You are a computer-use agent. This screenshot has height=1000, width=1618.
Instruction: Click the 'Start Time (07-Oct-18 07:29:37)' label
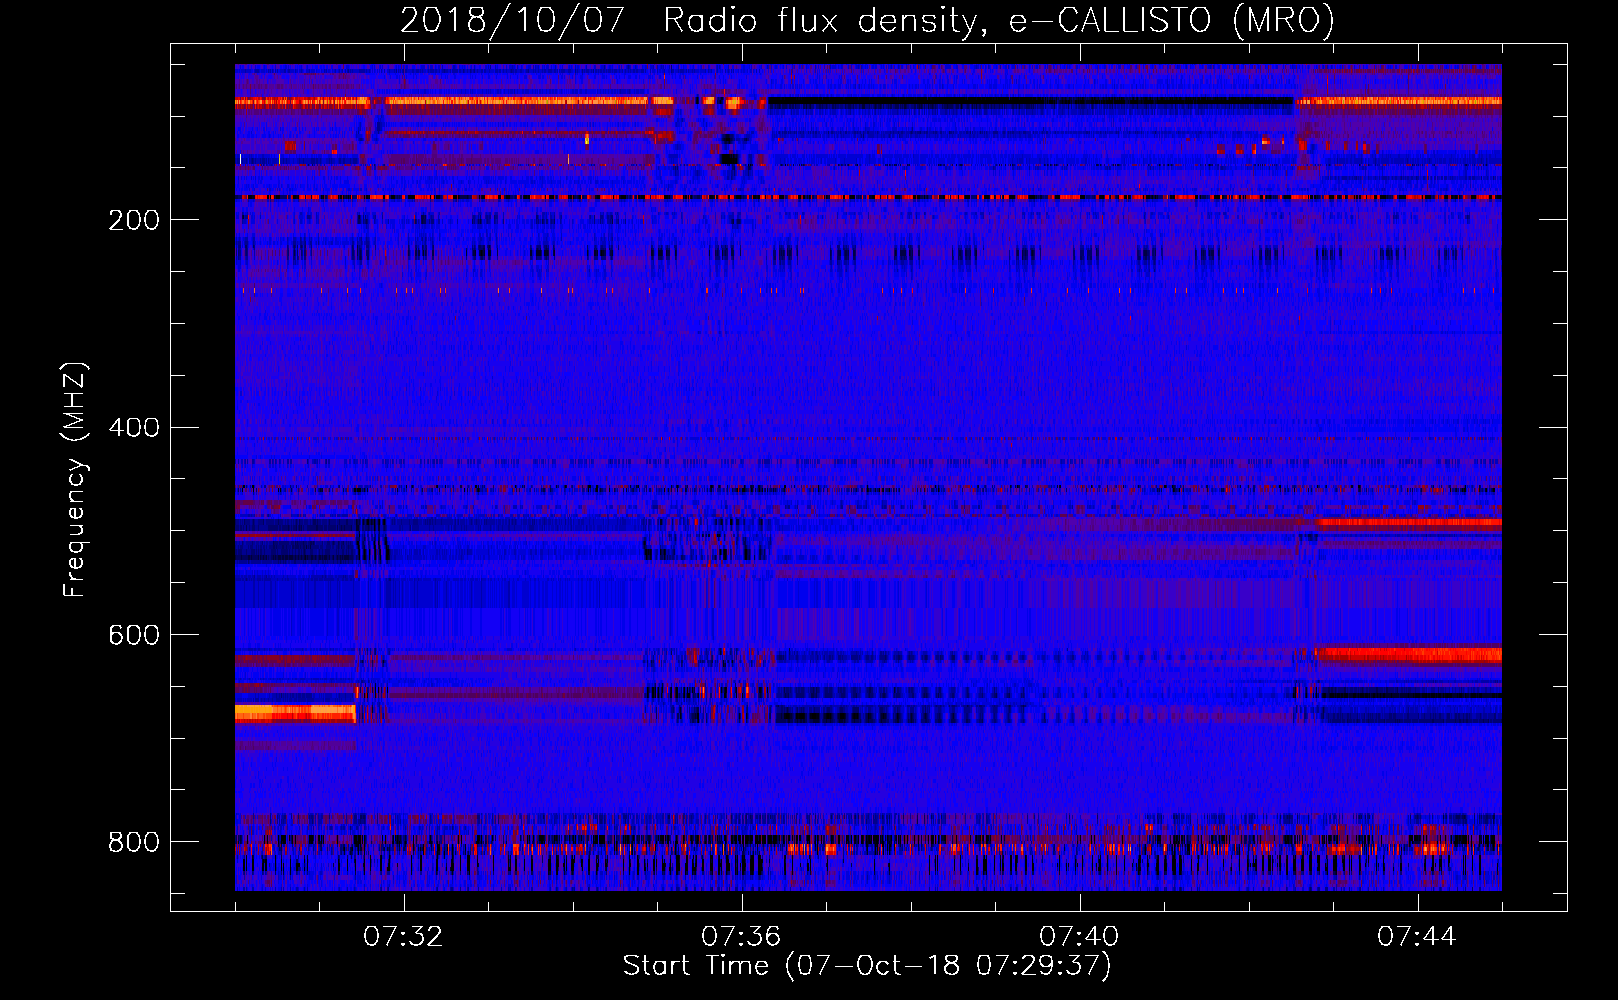867,965
